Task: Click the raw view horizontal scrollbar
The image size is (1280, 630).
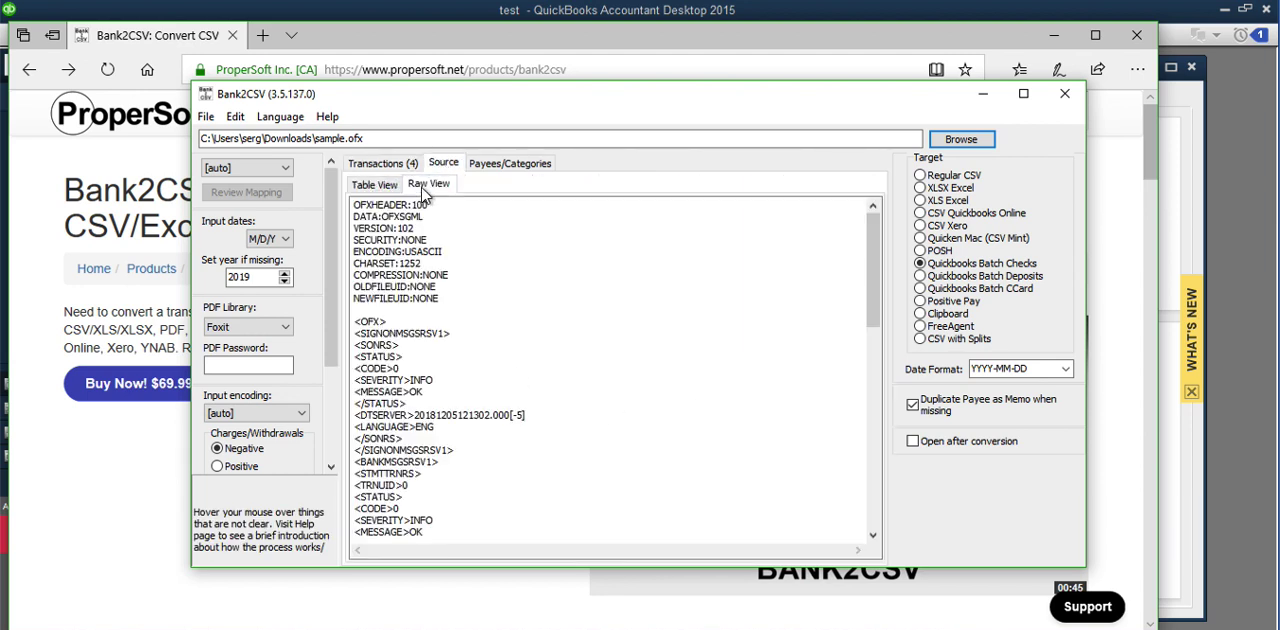Action: pos(607,550)
